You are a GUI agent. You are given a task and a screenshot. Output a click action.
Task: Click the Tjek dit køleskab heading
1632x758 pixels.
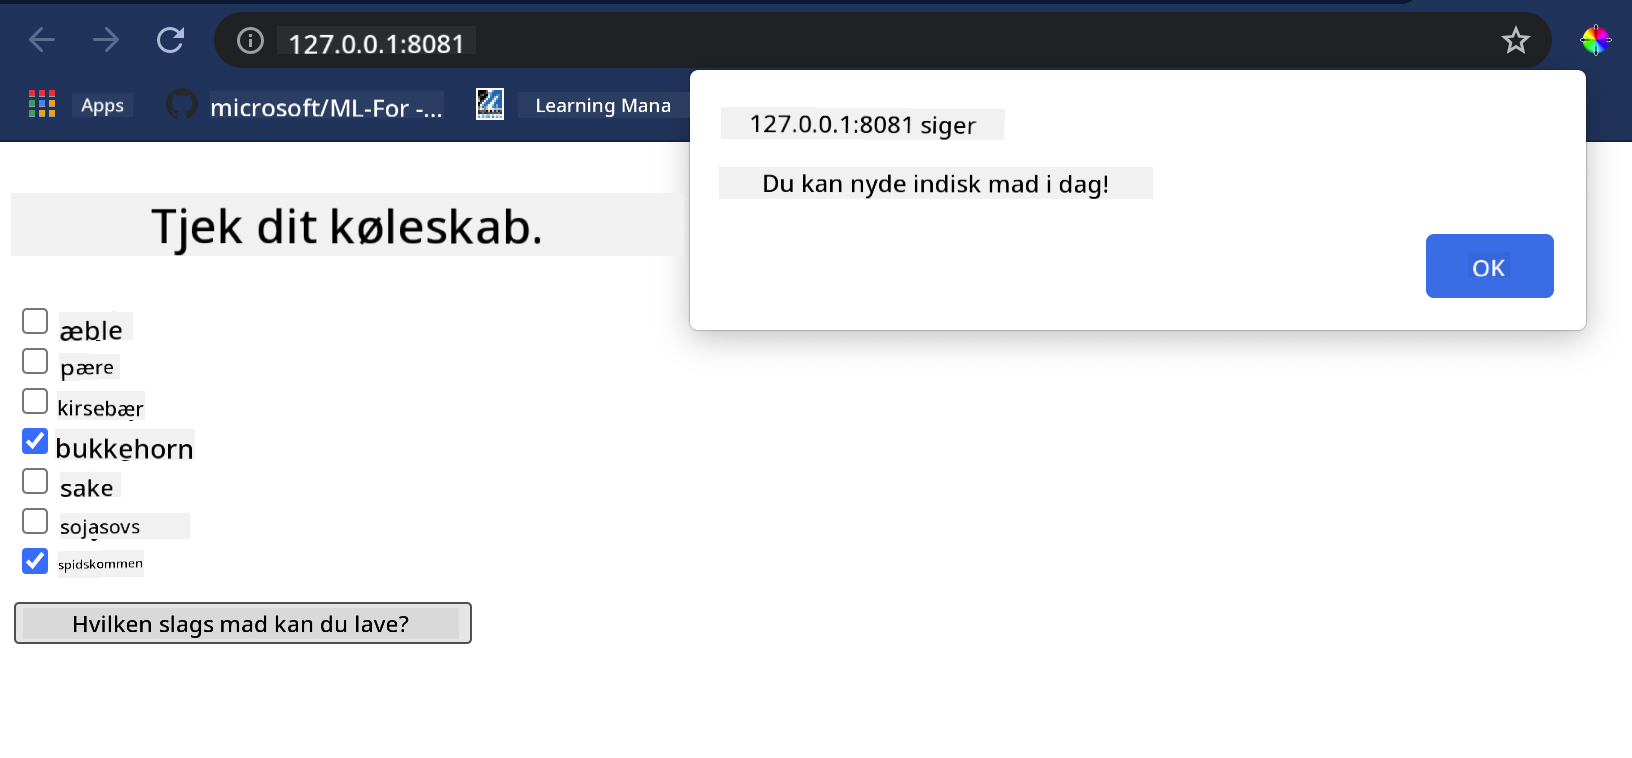346,226
